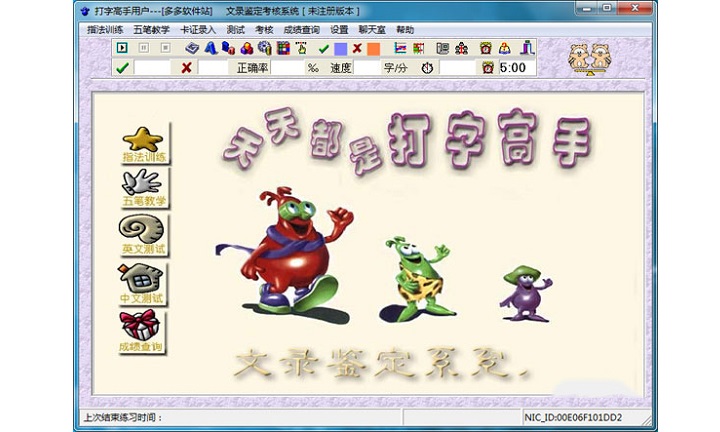Click the blue letter A toolbar icon
The height and width of the screenshot is (432, 720).
pos(210,47)
